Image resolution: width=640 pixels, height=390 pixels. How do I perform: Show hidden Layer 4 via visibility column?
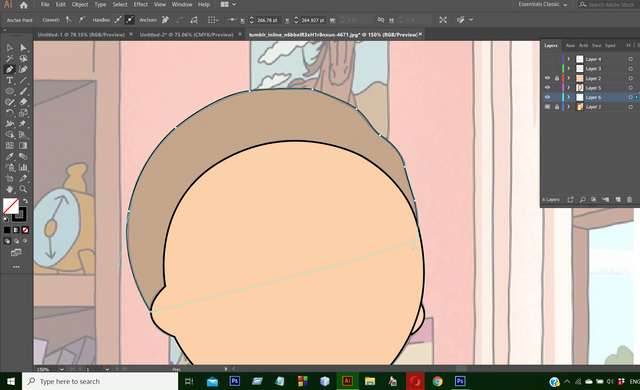(547, 59)
